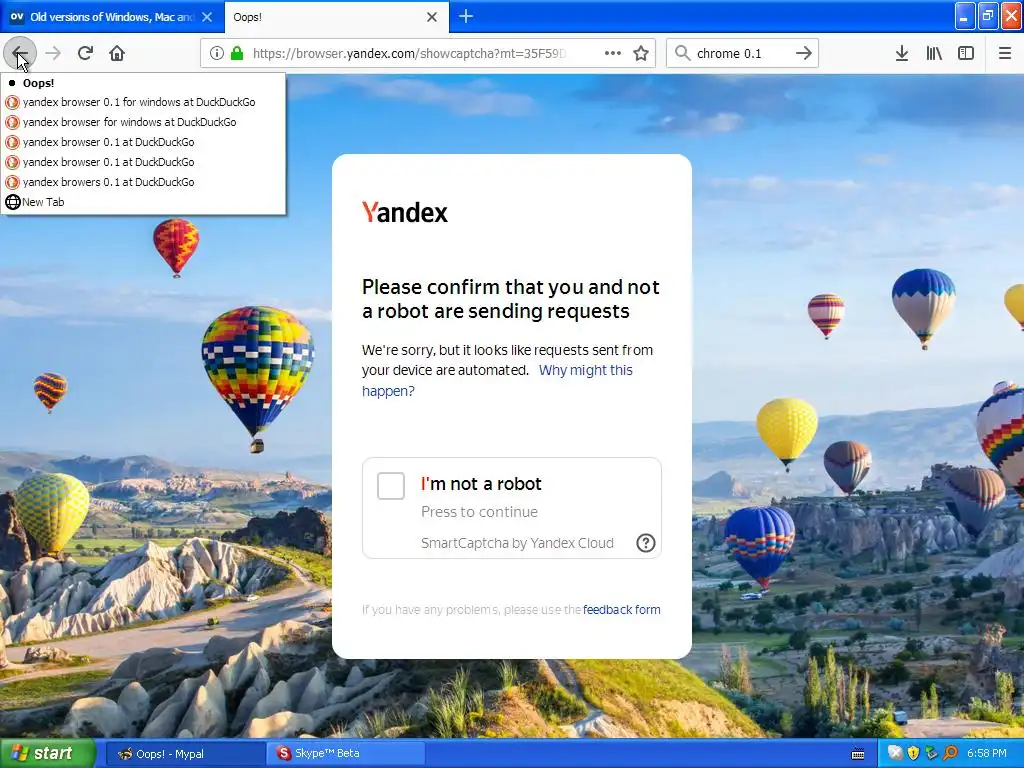The width and height of the screenshot is (1024, 768).
Task: Click the Back navigation arrow
Action: pyautogui.click(x=20, y=53)
